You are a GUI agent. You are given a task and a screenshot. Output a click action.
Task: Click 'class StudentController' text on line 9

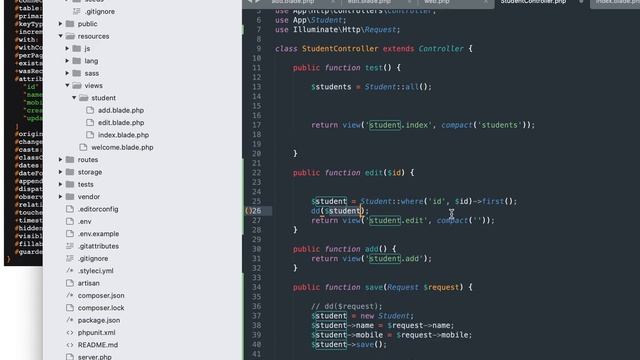point(327,49)
